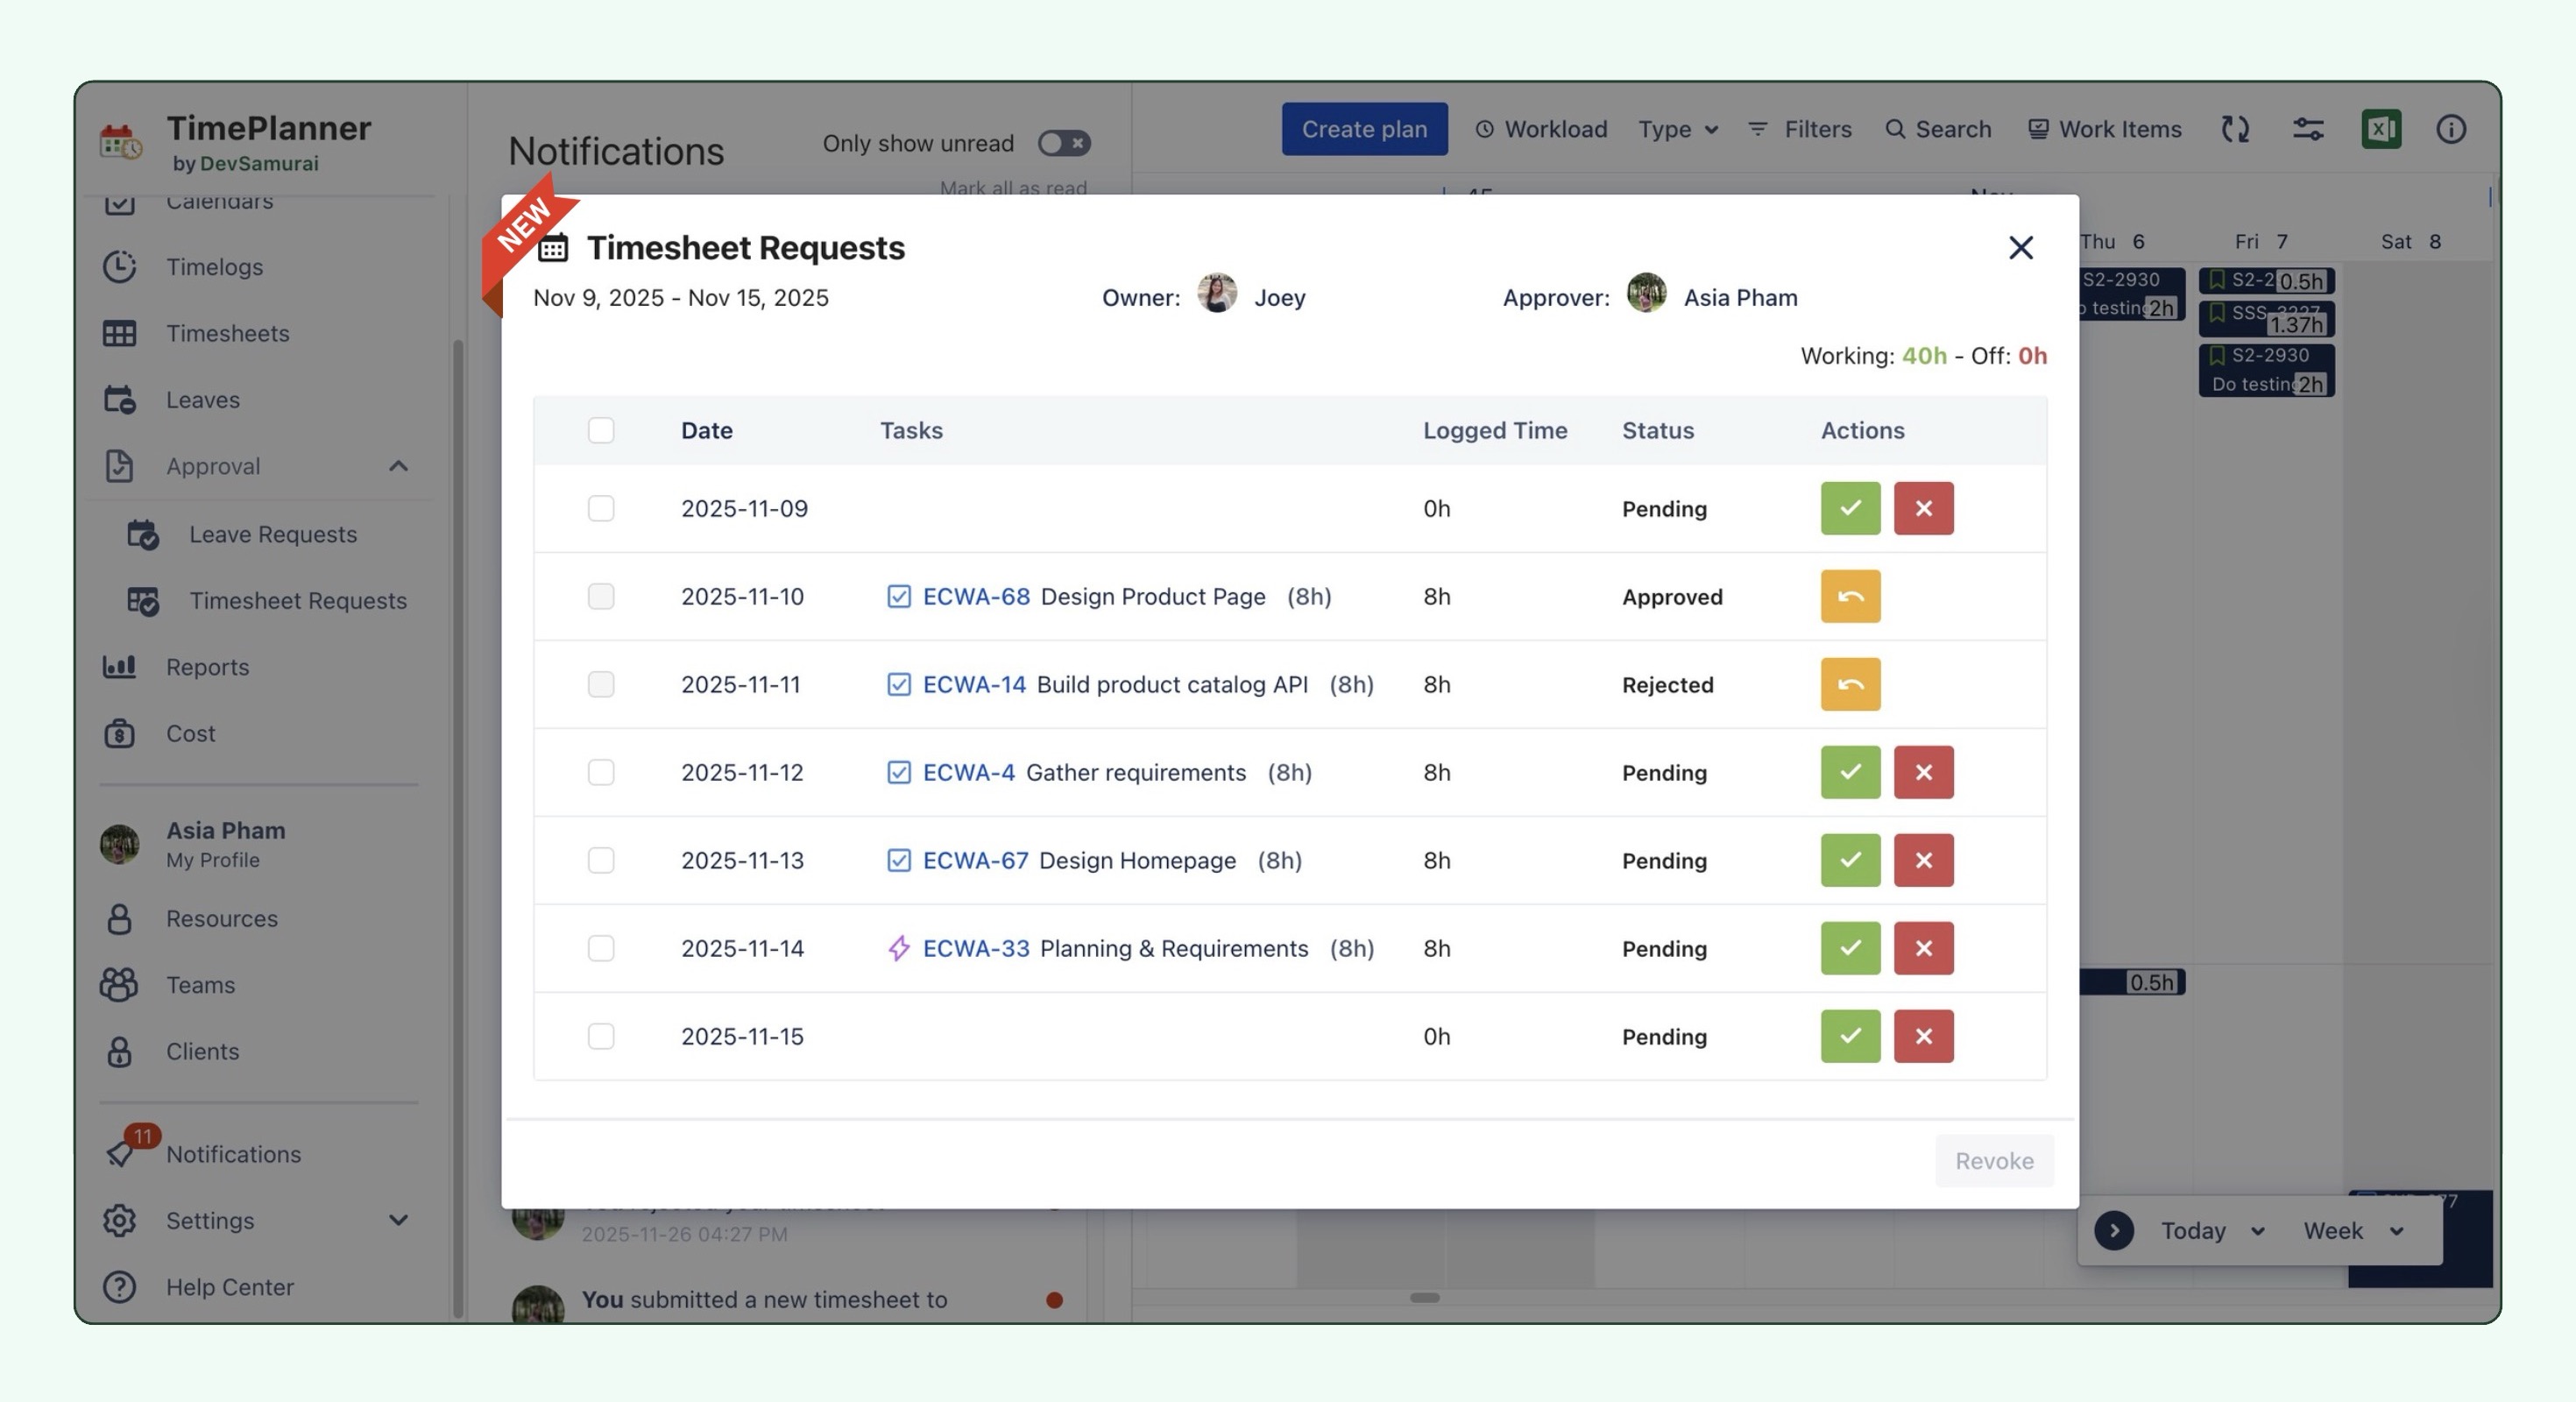Click the sync refresh icon in toolbar
The width and height of the screenshot is (2576, 1402).
[2234, 129]
